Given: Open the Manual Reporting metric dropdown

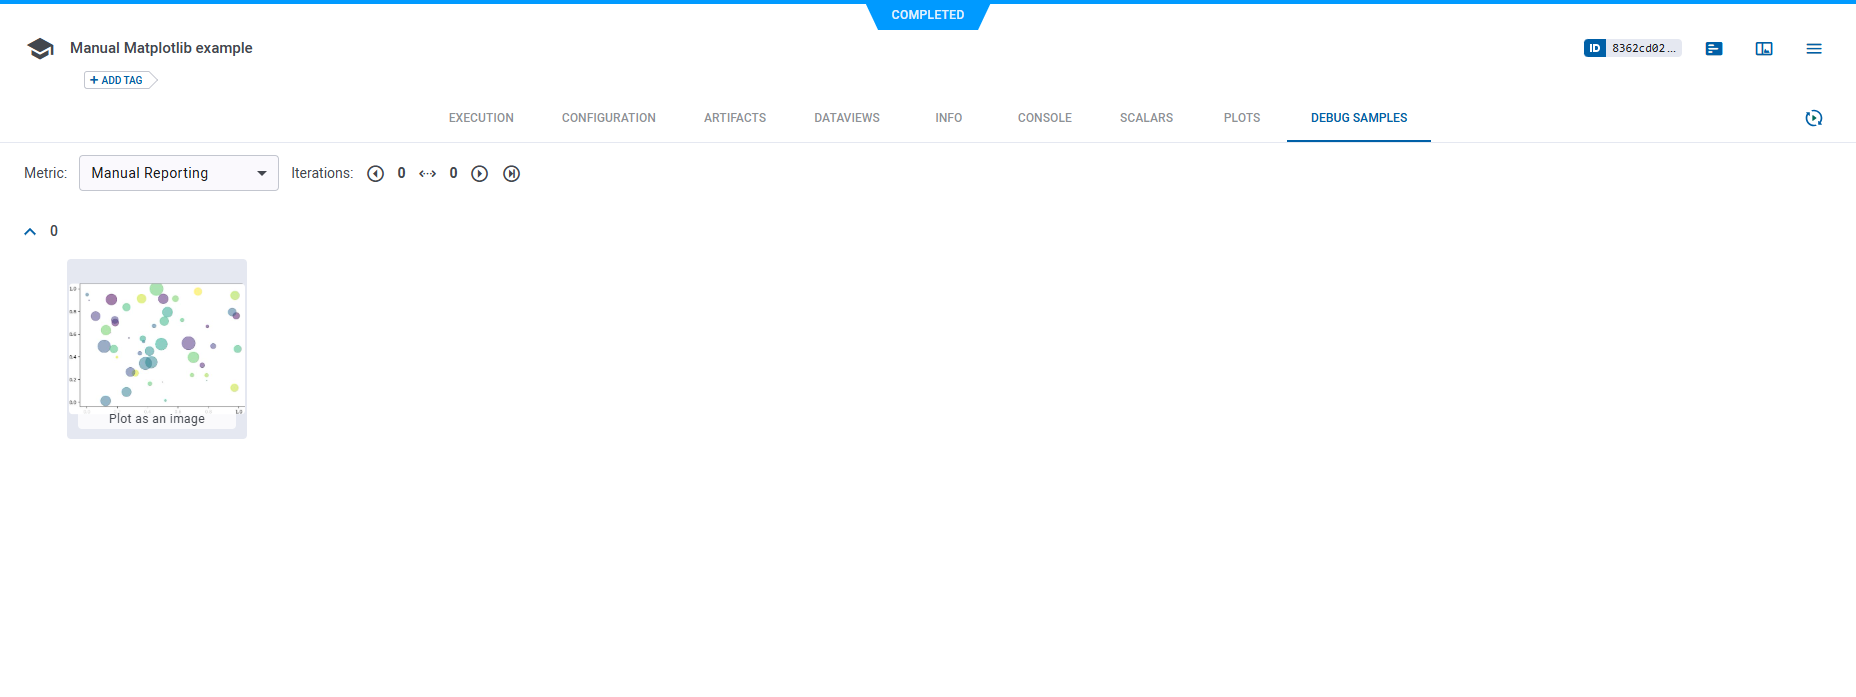Looking at the screenshot, I should pos(178,173).
